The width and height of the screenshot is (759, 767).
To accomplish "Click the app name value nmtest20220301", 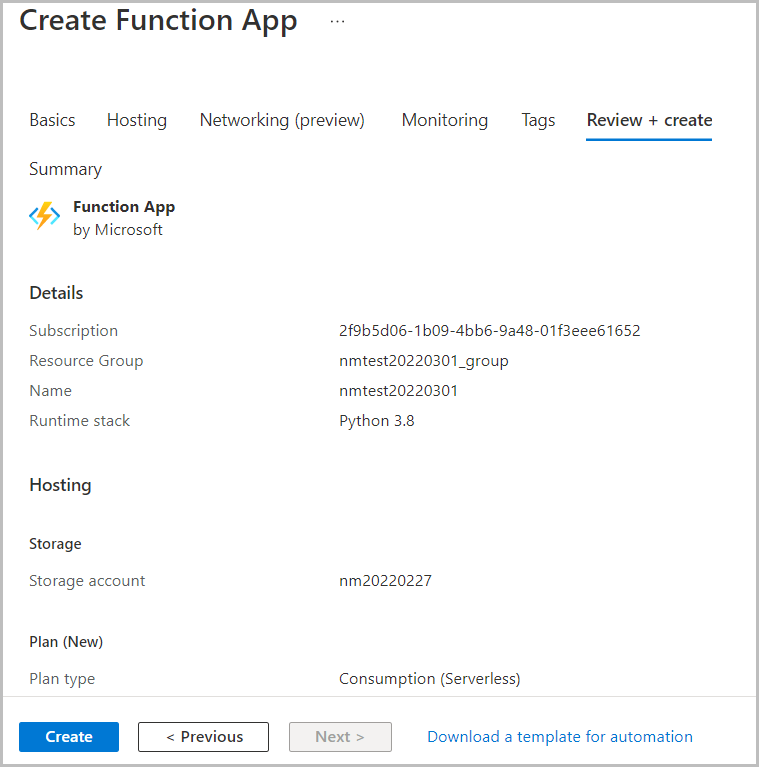I will click(x=398, y=391).
